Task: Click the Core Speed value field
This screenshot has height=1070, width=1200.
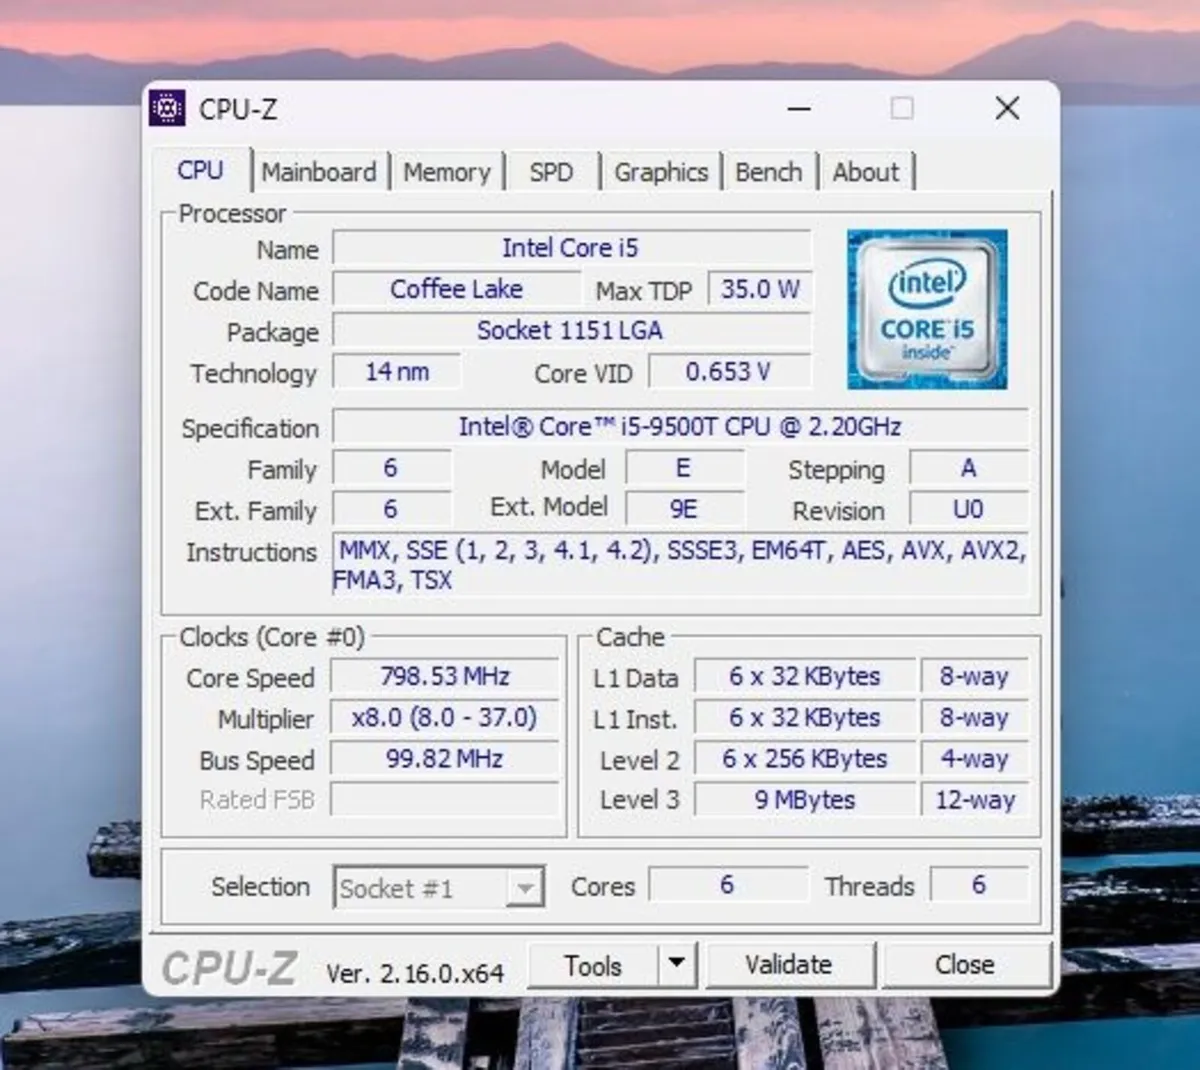Action: coord(443,676)
